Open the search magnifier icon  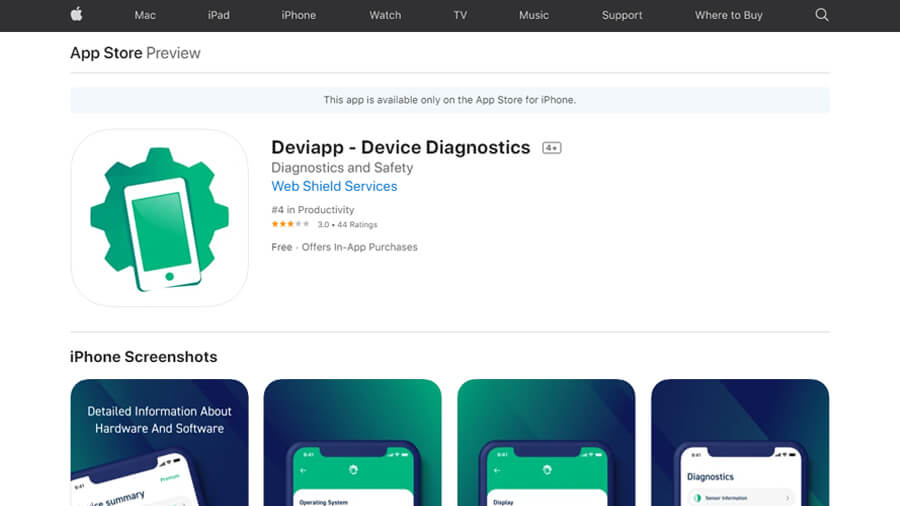[x=822, y=15]
